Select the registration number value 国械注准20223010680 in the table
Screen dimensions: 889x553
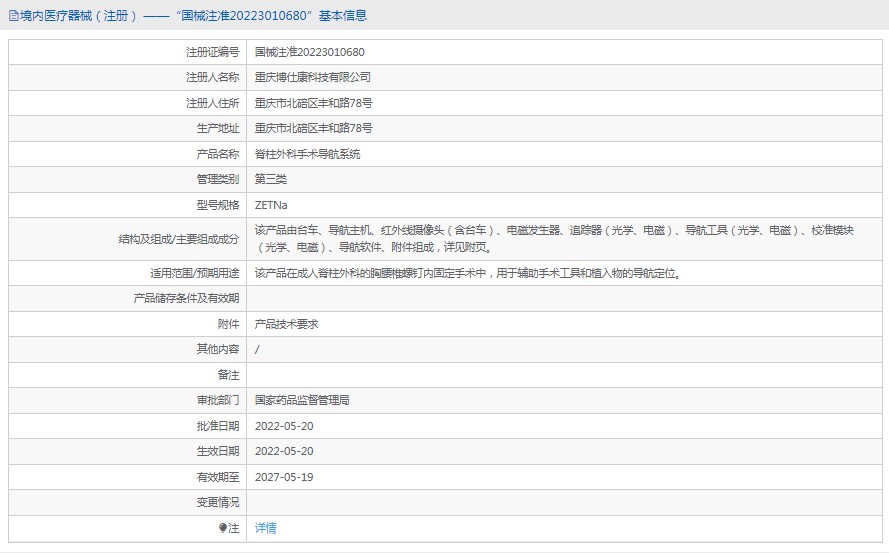(310, 52)
